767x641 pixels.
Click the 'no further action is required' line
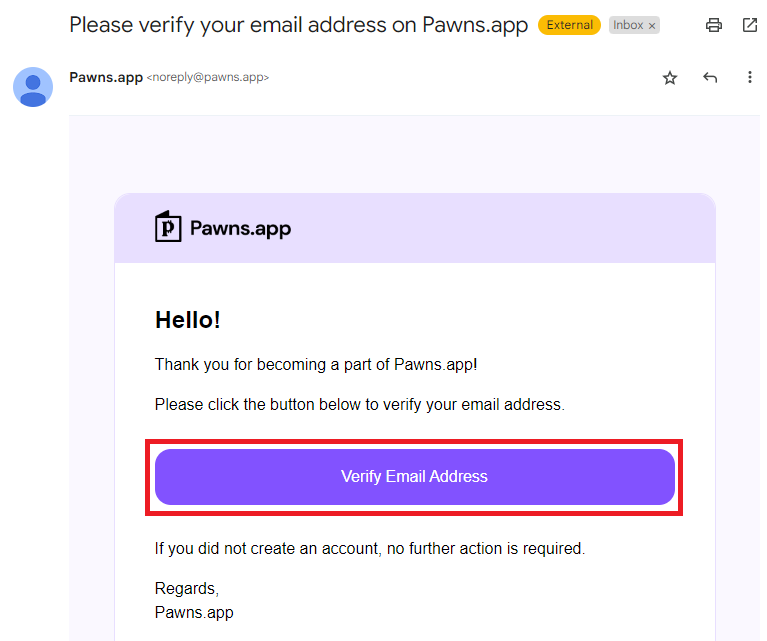click(370, 549)
